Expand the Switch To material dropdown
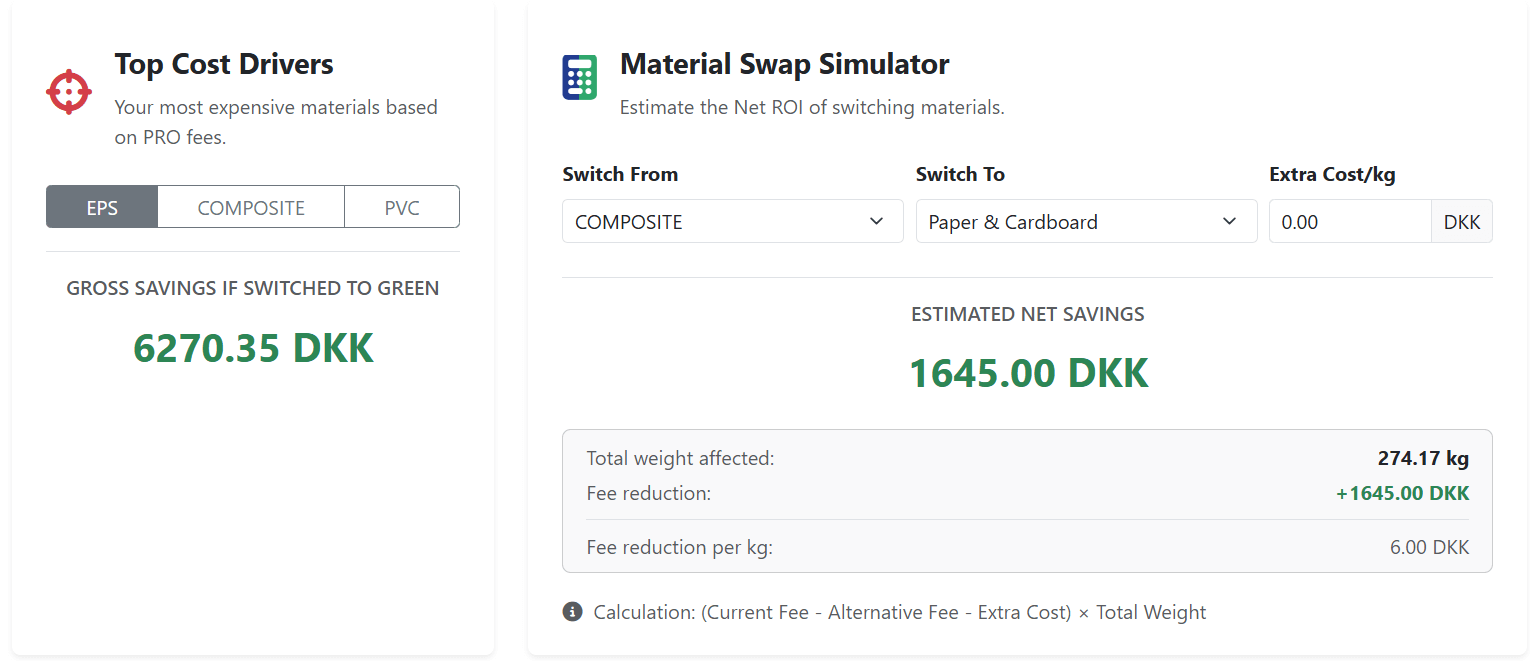This screenshot has width=1530, height=661. [x=1086, y=221]
